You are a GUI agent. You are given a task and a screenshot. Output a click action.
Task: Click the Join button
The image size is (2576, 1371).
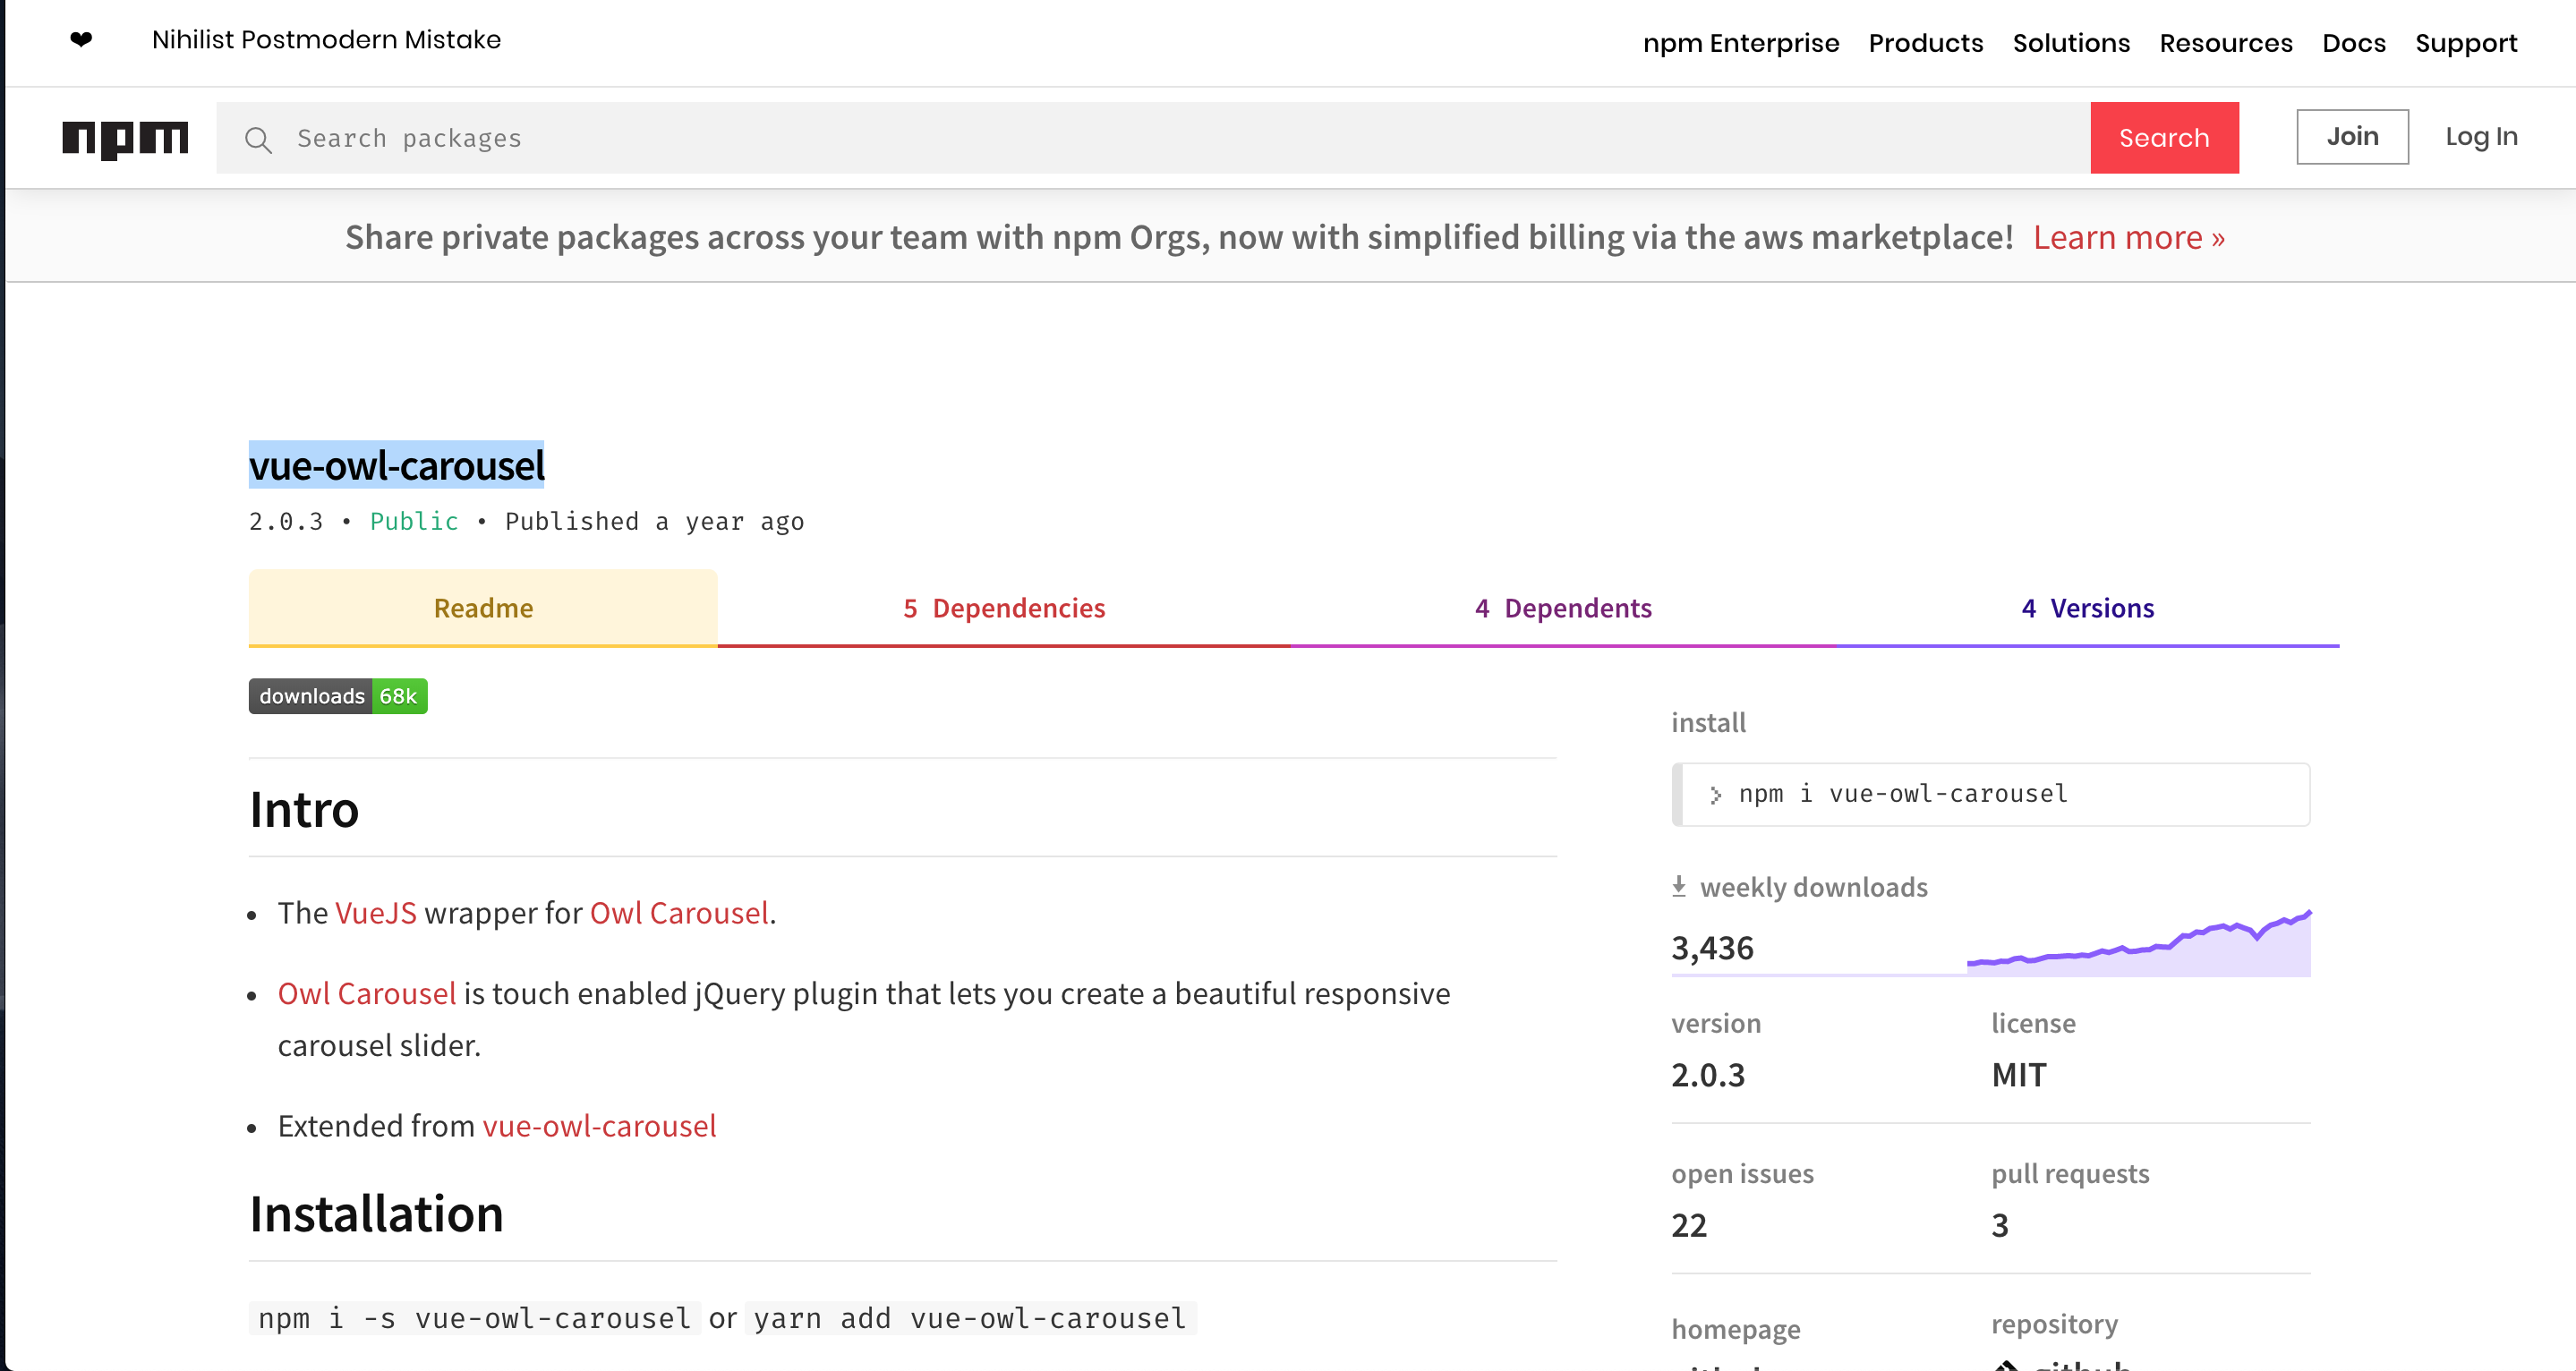pos(2352,137)
